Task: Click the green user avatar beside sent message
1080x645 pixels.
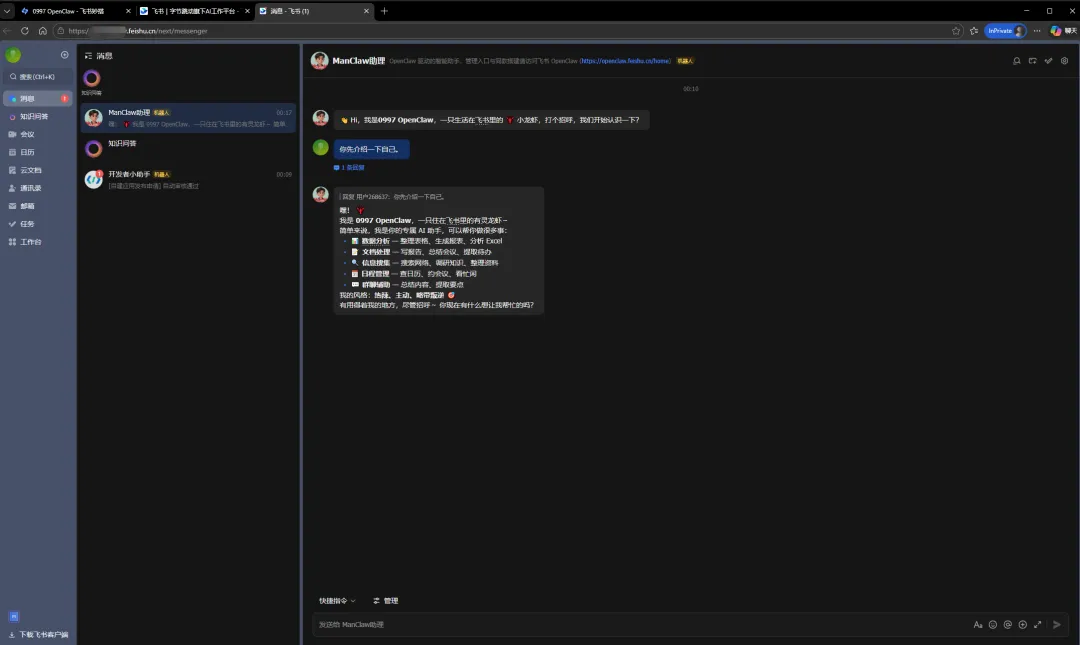Action: pyautogui.click(x=320, y=147)
